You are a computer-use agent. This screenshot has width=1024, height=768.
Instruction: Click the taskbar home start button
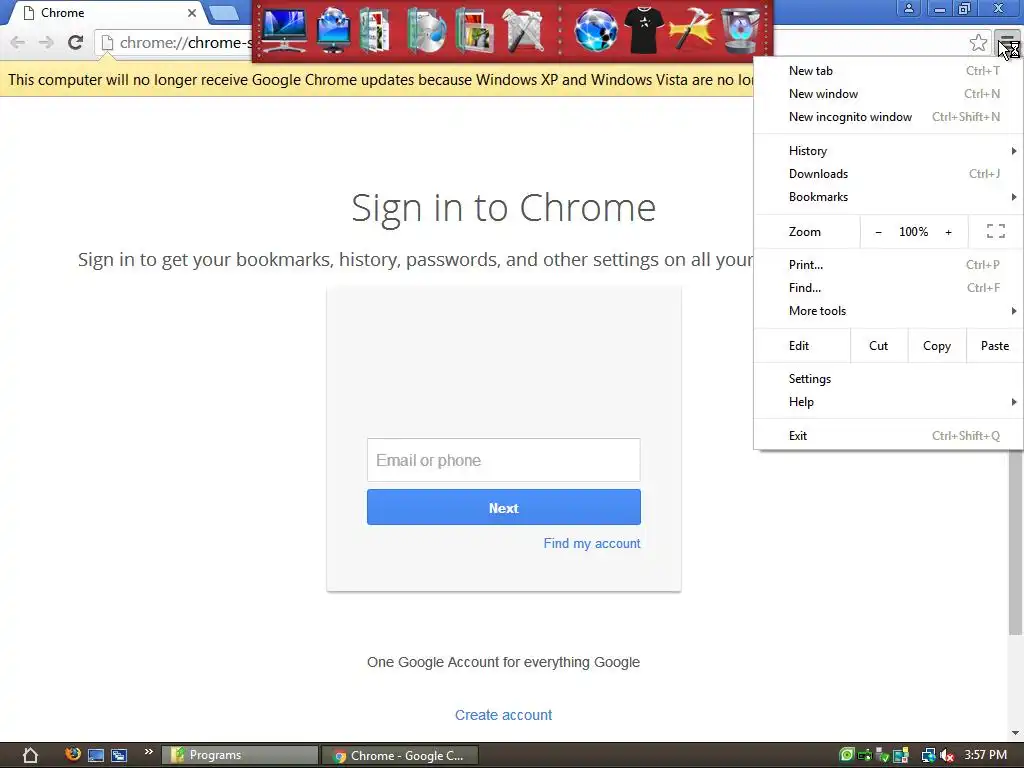[x=30, y=756]
